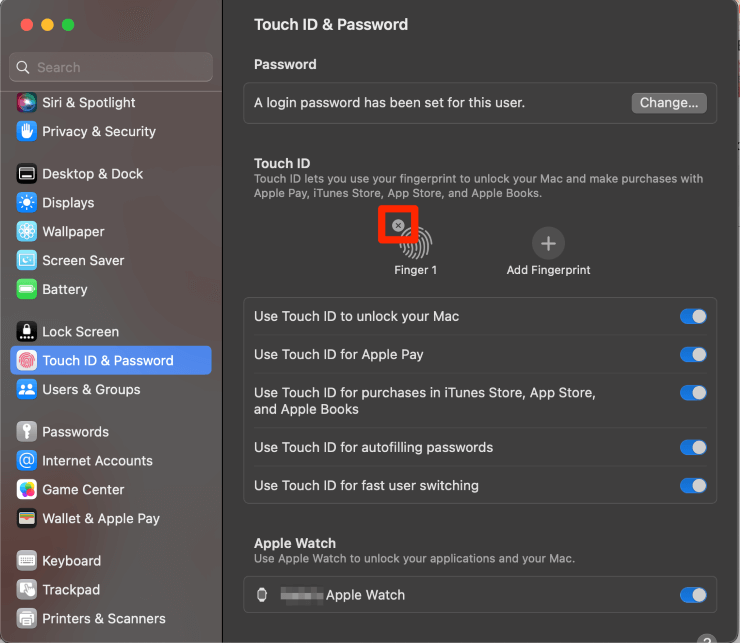
Task: Toggle Touch ID for fast user switching
Action: coord(693,485)
